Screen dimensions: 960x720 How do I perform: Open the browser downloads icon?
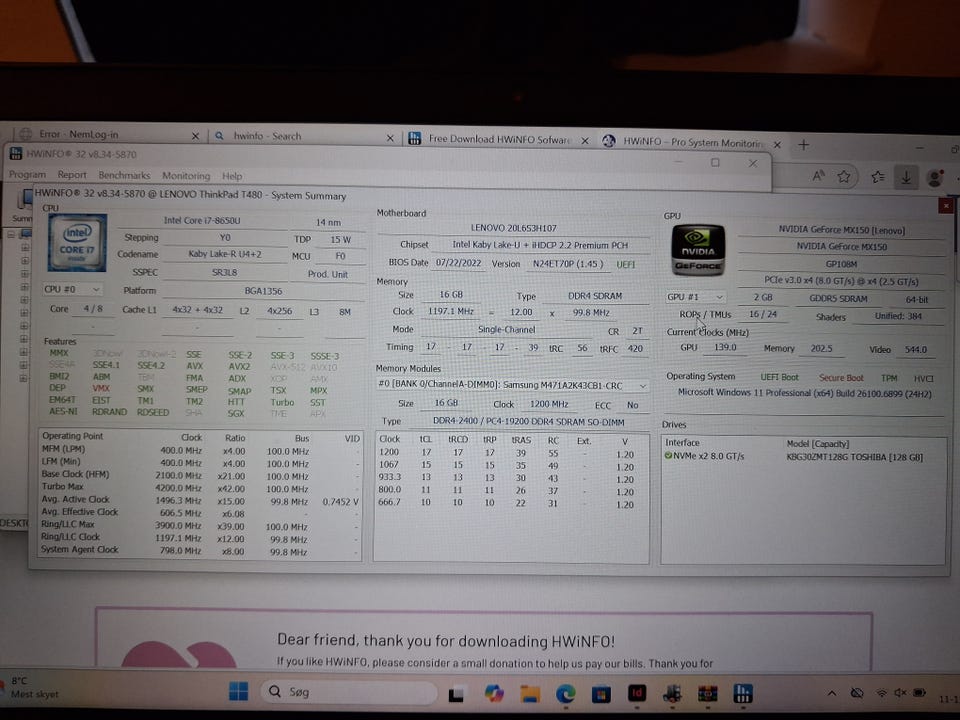tap(906, 178)
